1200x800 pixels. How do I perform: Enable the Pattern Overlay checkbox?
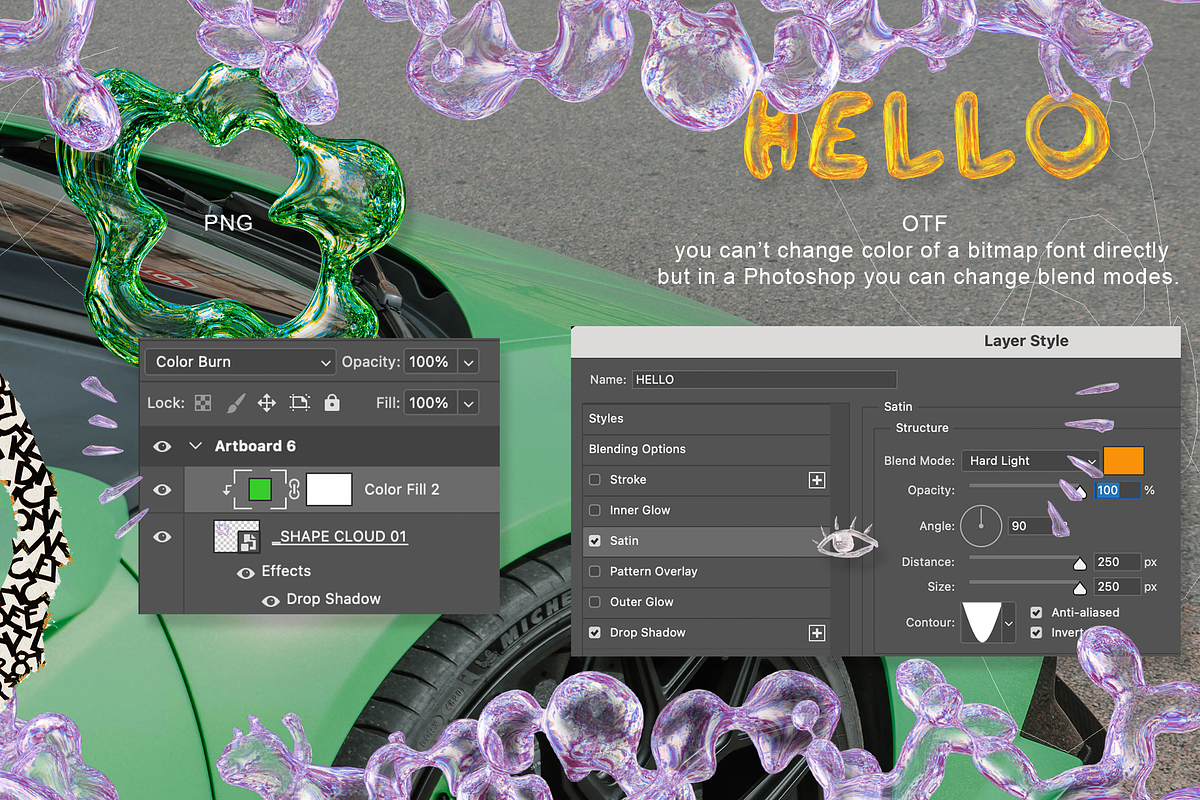click(x=595, y=572)
